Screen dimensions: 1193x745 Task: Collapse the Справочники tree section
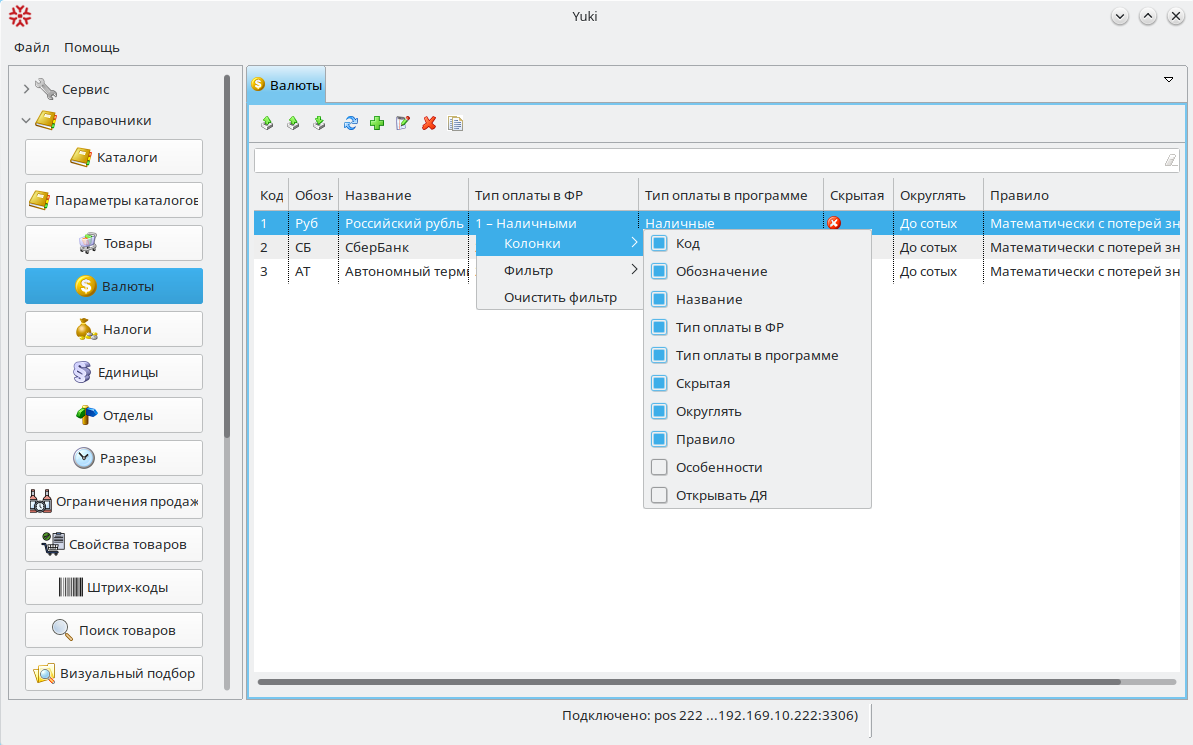click(x=26, y=120)
